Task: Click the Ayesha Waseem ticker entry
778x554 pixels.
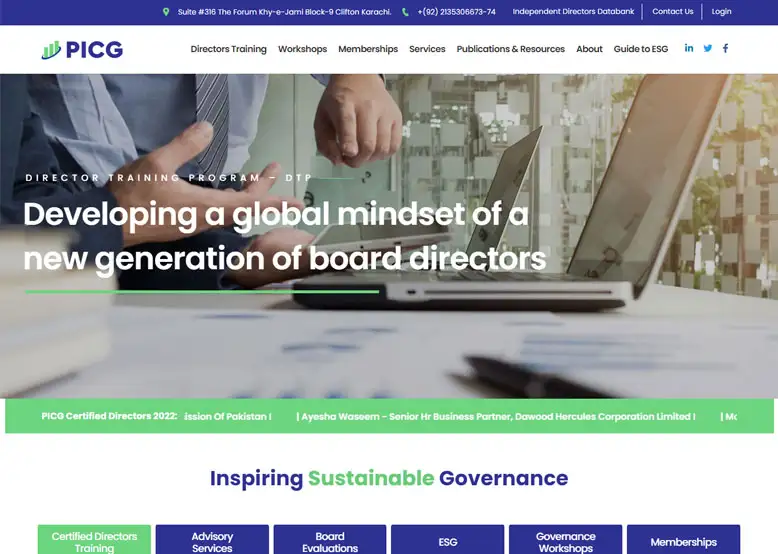Action: pos(496,417)
